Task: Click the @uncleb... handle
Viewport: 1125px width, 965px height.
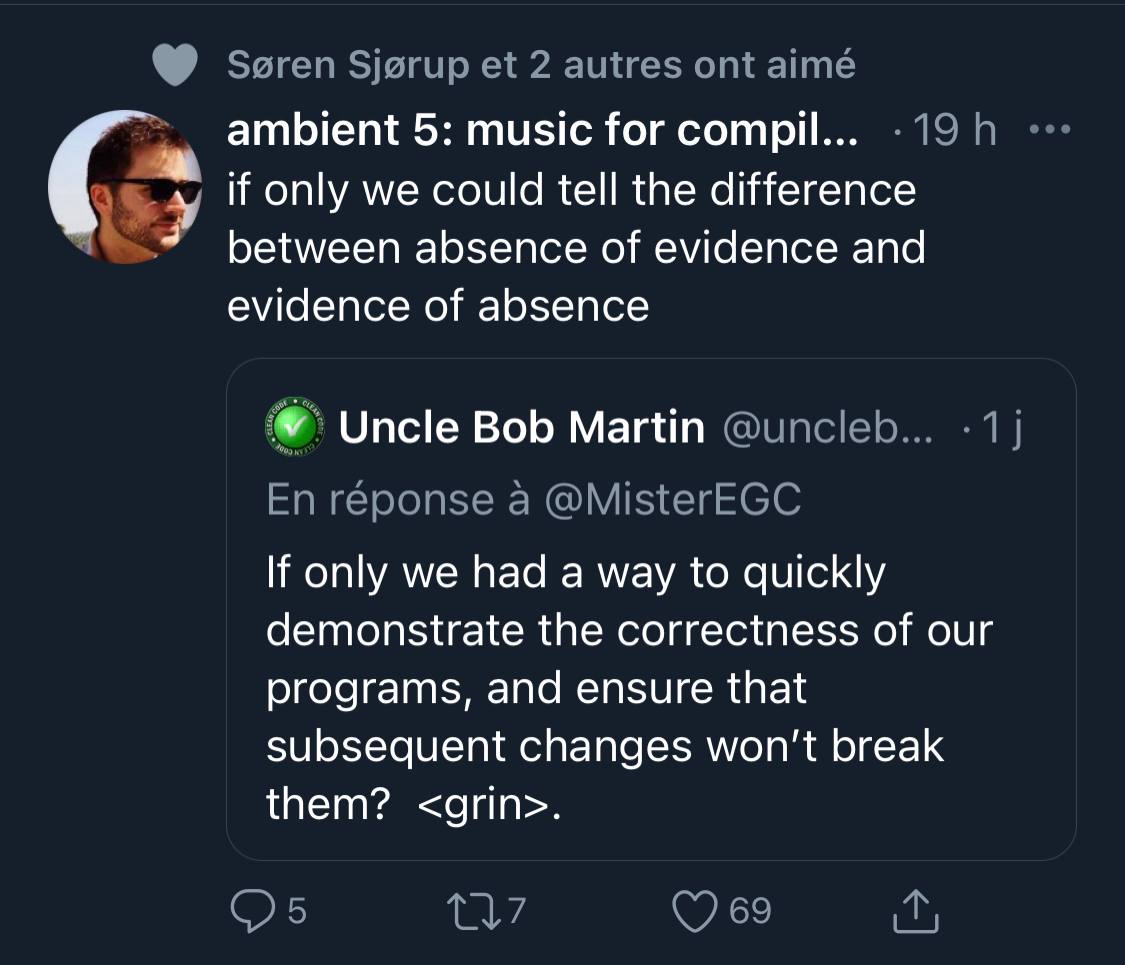Action: (826, 429)
